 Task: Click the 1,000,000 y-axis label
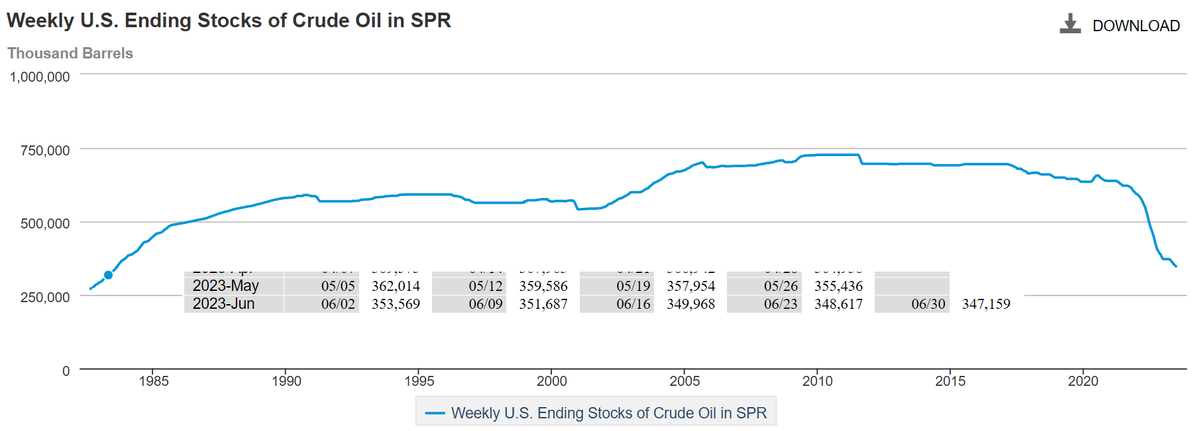(39, 76)
